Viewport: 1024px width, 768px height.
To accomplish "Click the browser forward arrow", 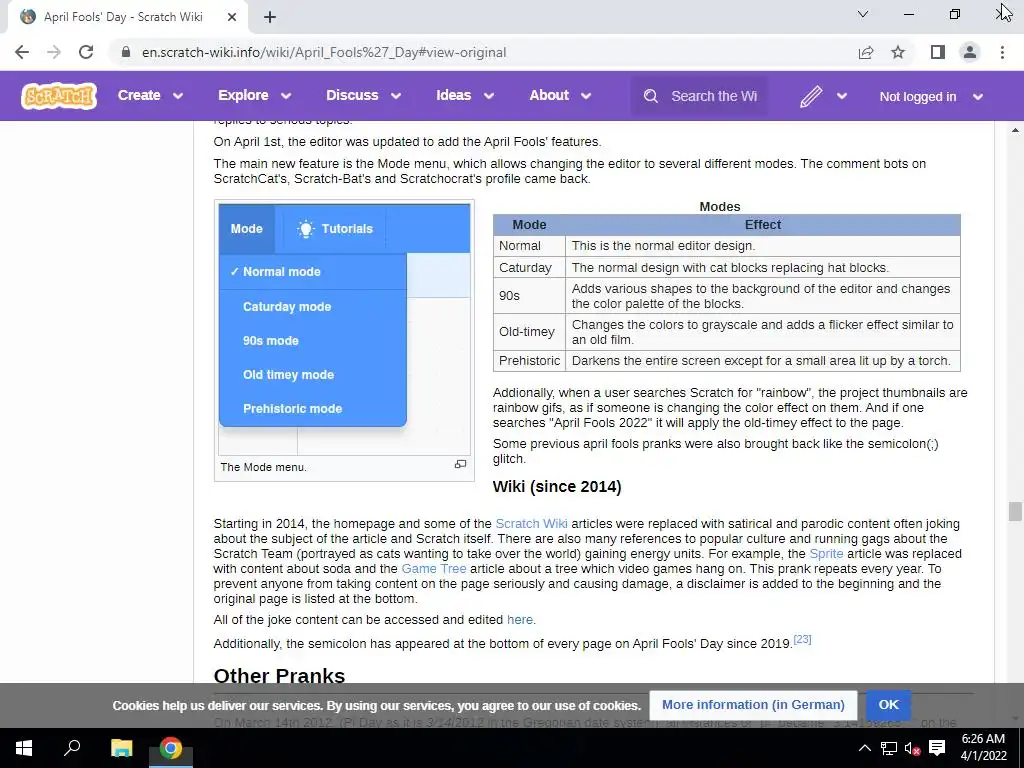I will (54, 52).
